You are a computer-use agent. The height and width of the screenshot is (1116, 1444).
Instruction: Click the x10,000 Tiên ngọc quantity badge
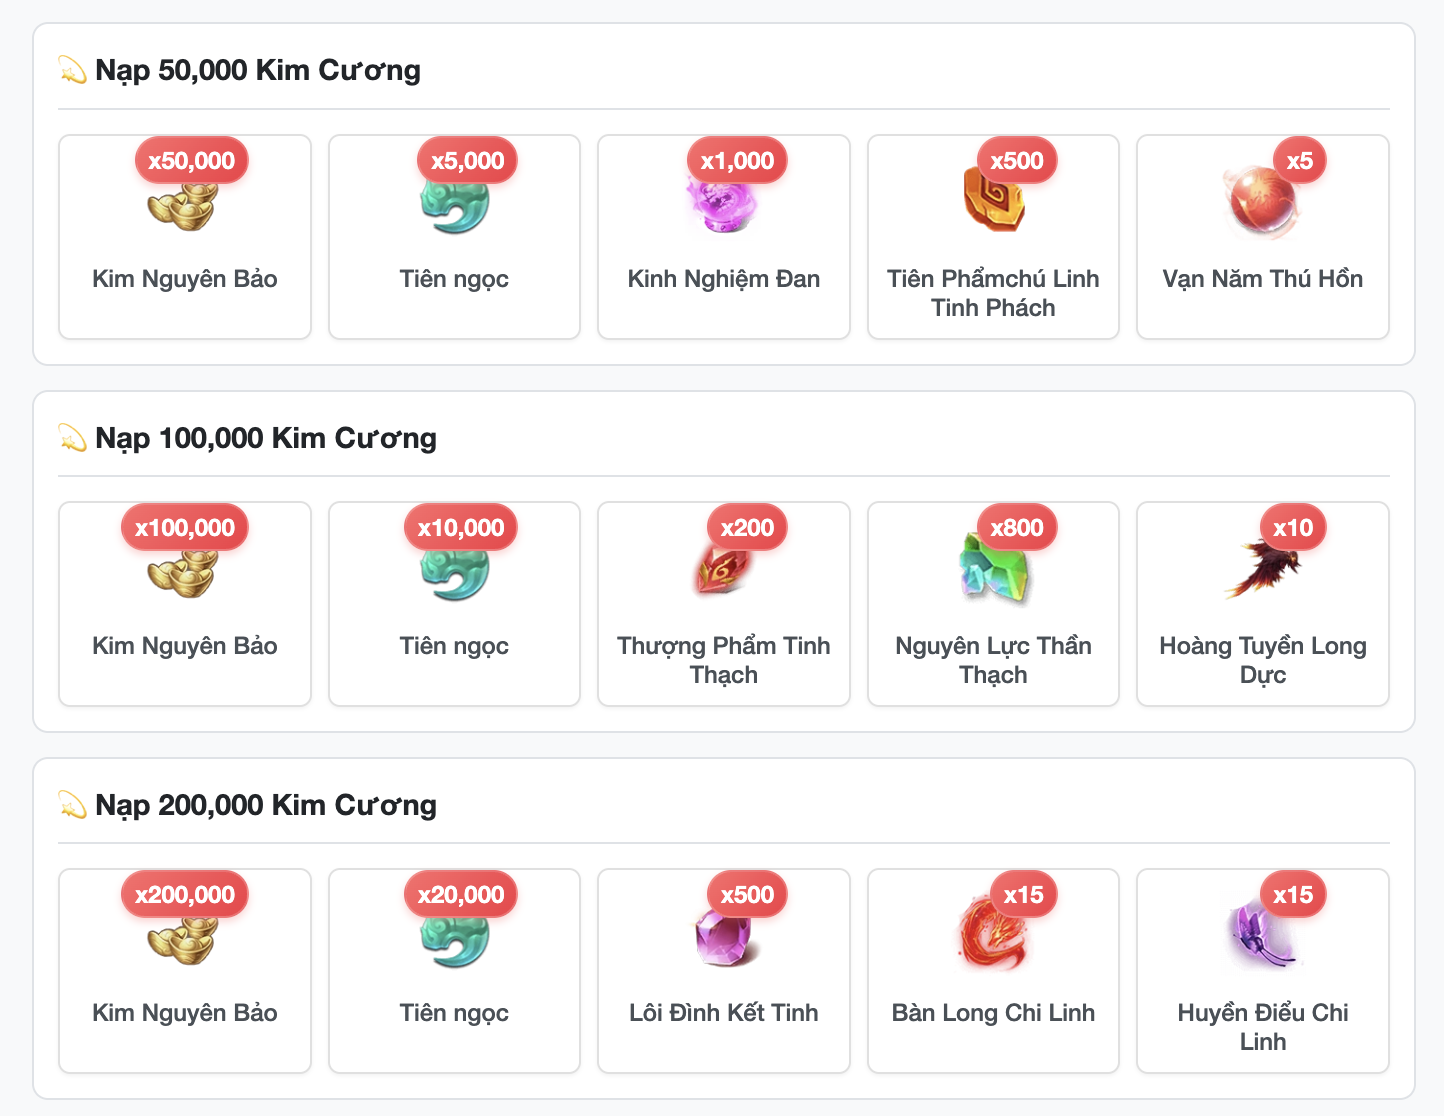point(461,527)
